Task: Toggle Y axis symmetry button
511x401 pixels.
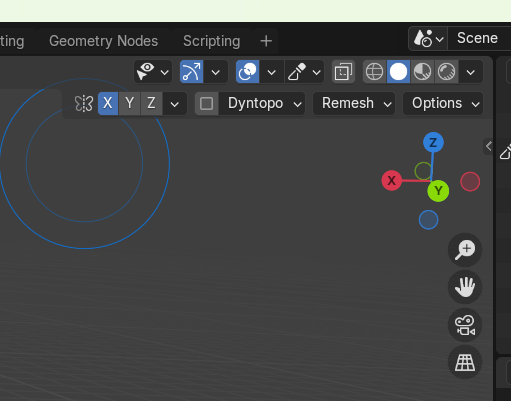Action: (x=129, y=103)
